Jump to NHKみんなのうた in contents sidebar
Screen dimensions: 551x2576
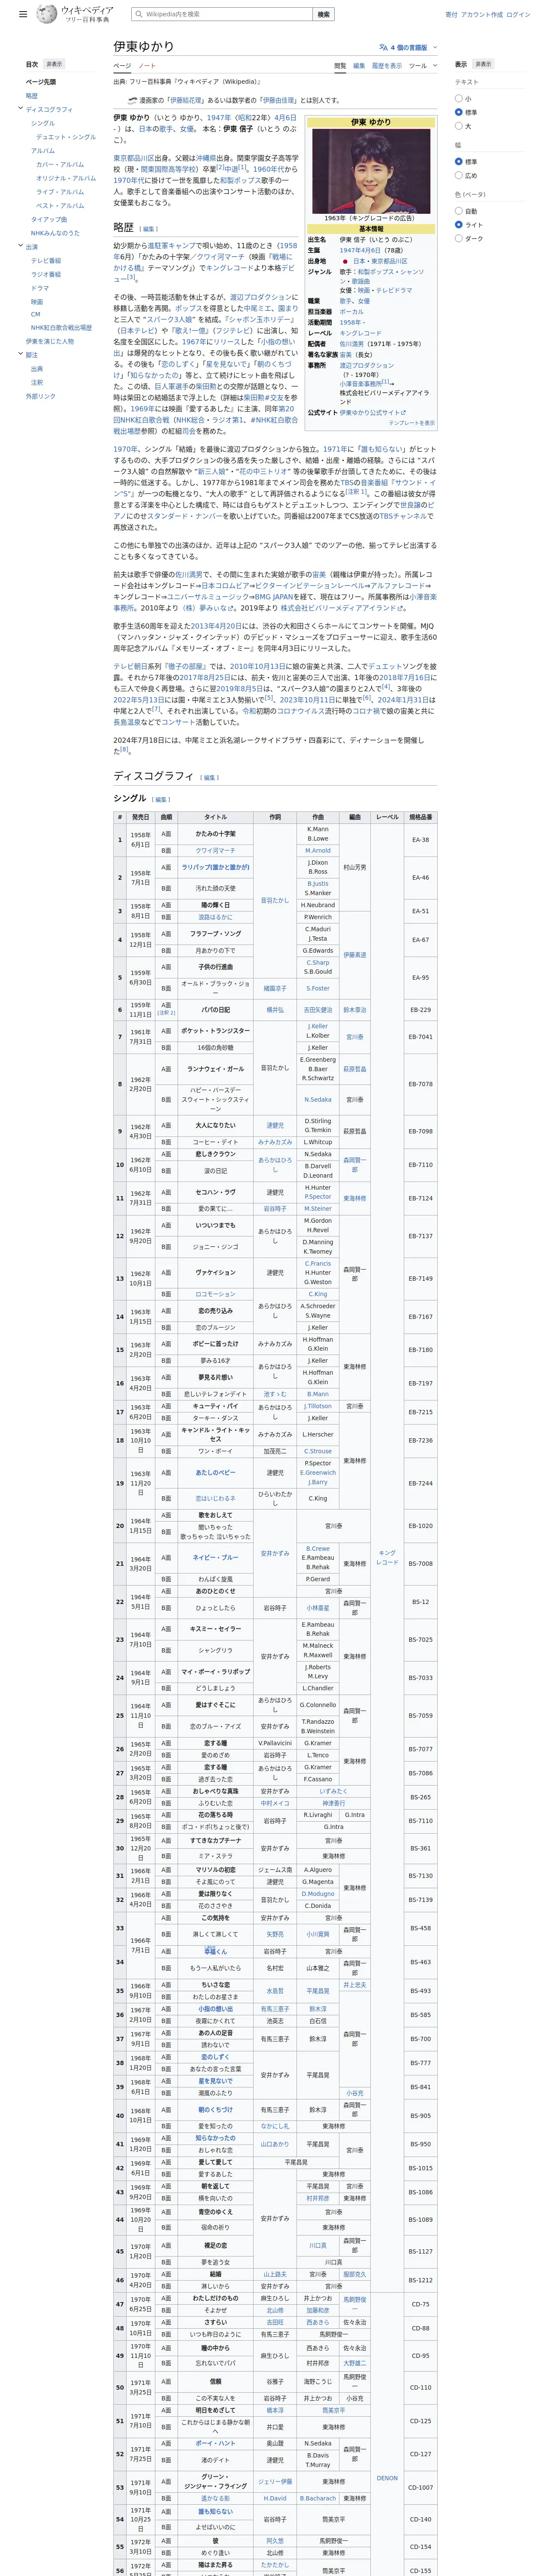tap(55, 233)
